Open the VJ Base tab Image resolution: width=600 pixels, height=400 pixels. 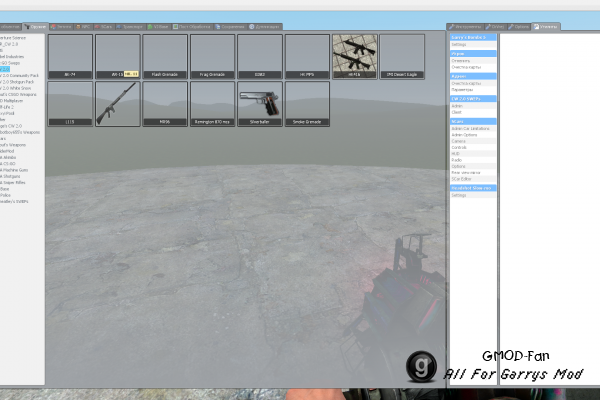pos(158,27)
